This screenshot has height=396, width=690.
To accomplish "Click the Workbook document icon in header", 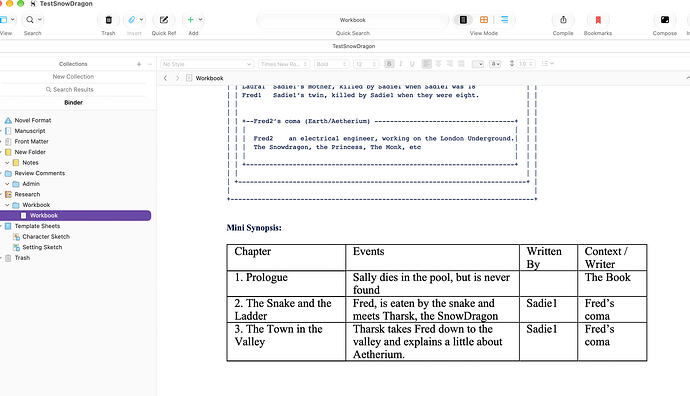I will pyautogui.click(x=189, y=78).
